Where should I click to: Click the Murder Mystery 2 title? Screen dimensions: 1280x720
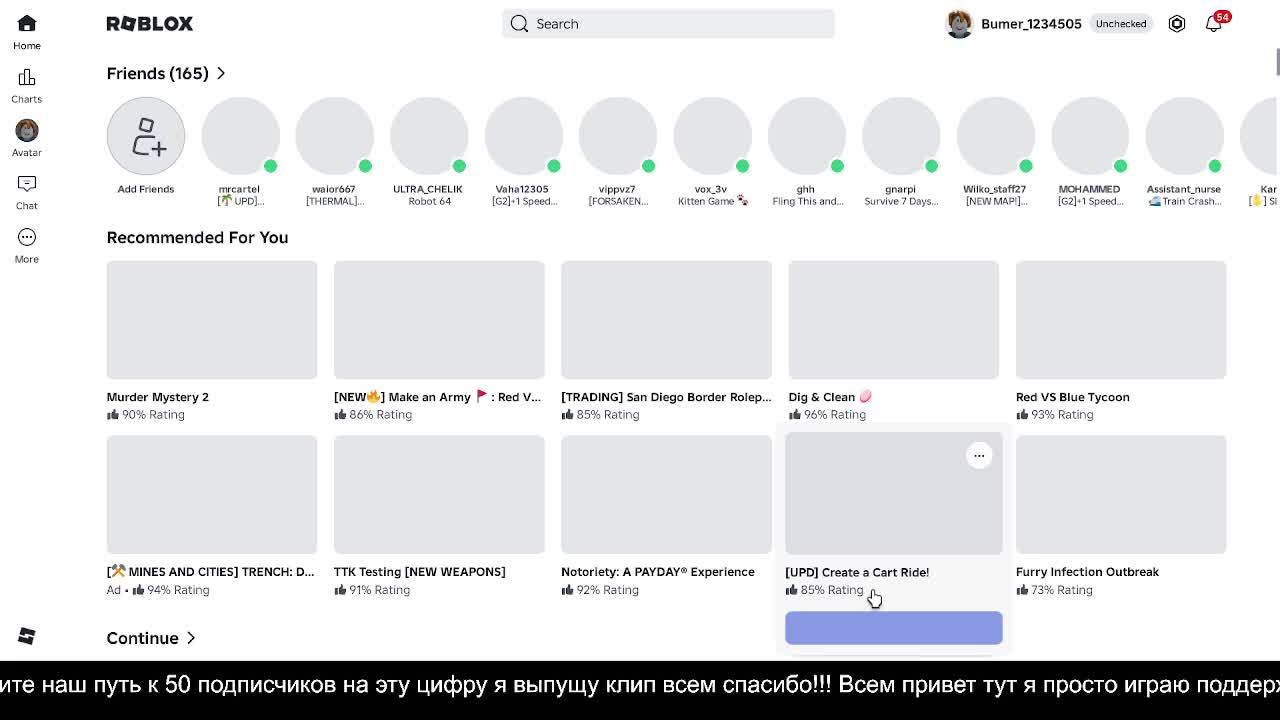pyautogui.click(x=158, y=397)
